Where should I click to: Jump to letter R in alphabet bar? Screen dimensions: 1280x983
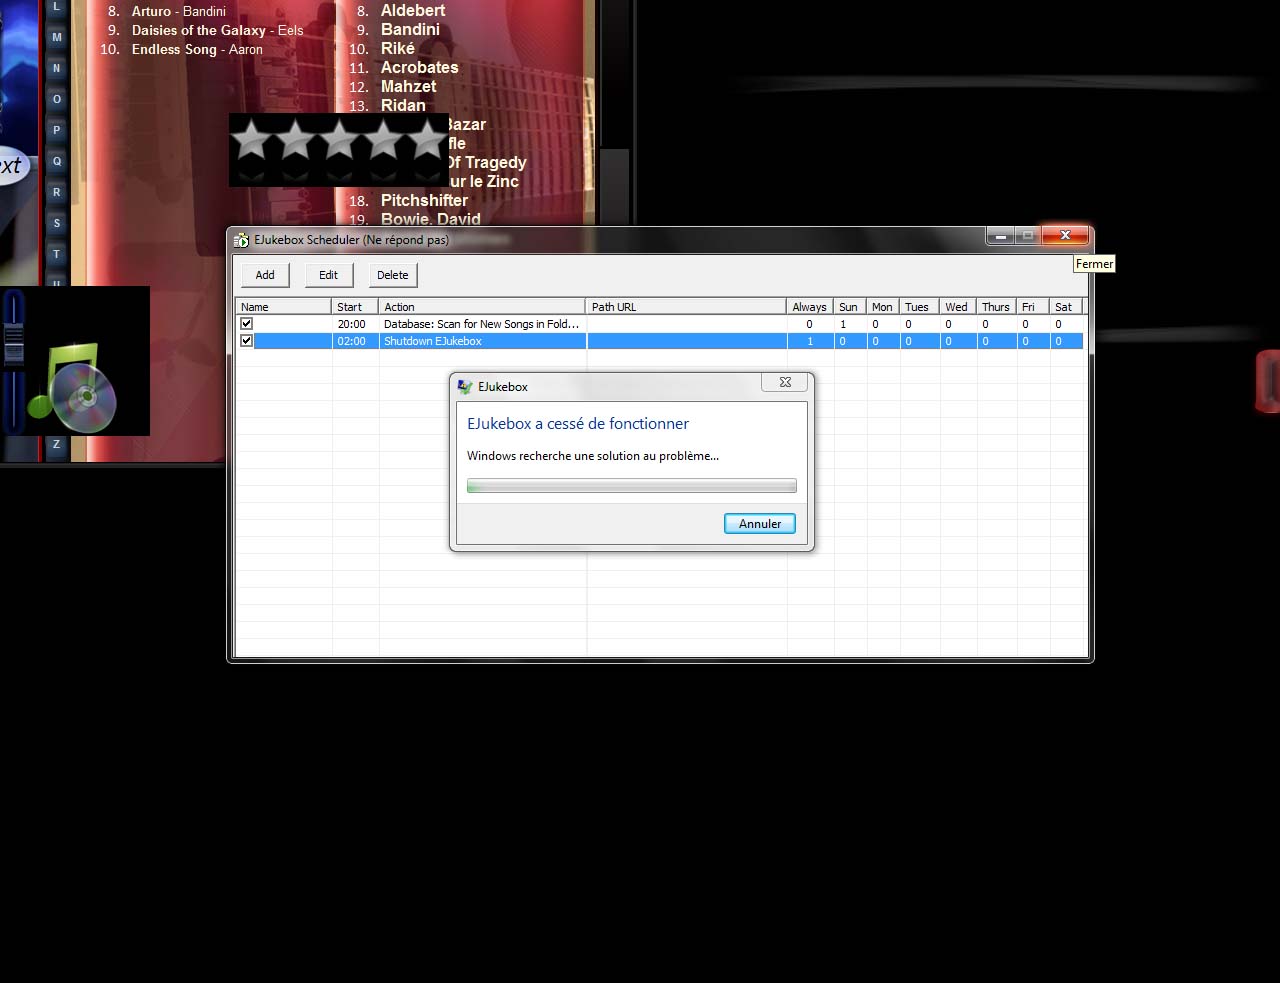coord(56,192)
